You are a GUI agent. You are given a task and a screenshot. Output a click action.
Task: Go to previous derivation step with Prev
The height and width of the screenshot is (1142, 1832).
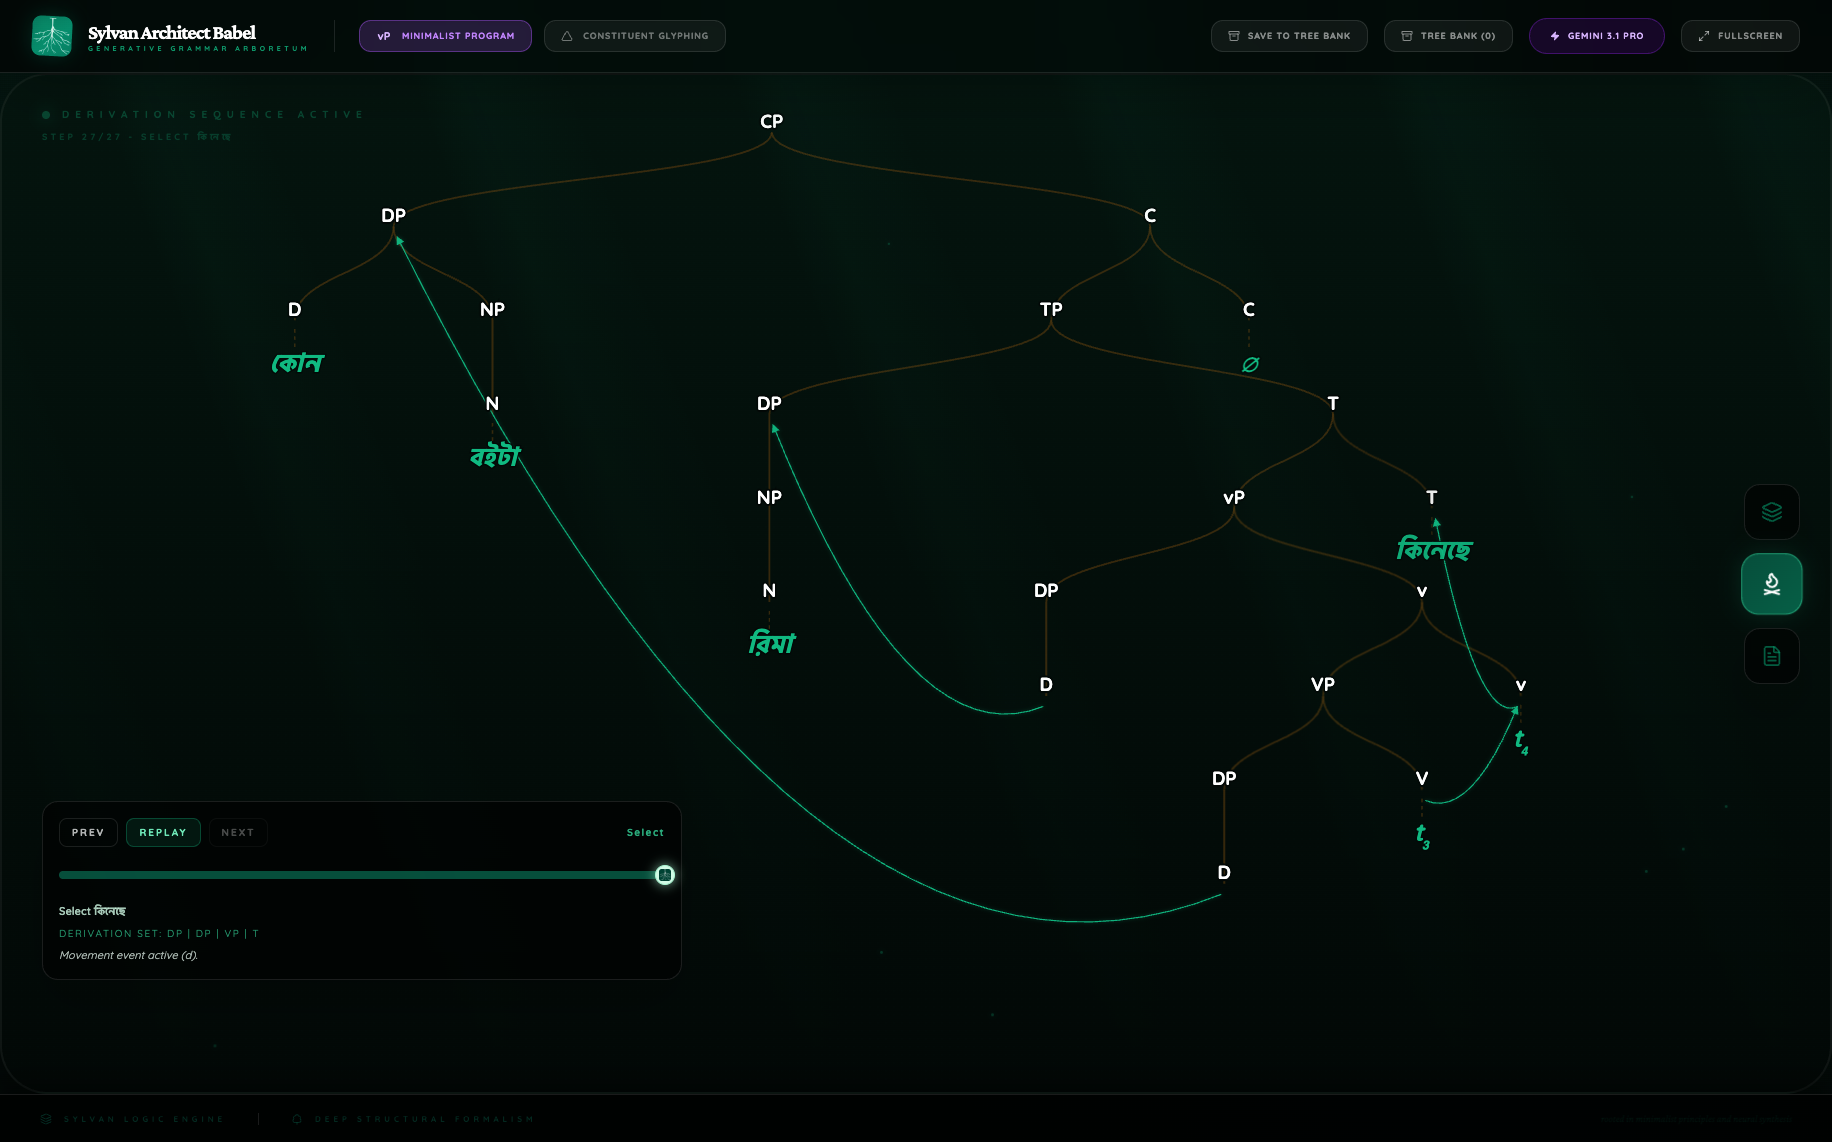pyautogui.click(x=88, y=832)
